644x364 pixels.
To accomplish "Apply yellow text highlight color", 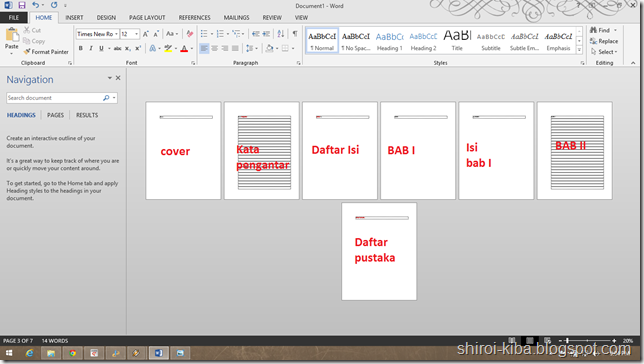I will [x=168, y=48].
